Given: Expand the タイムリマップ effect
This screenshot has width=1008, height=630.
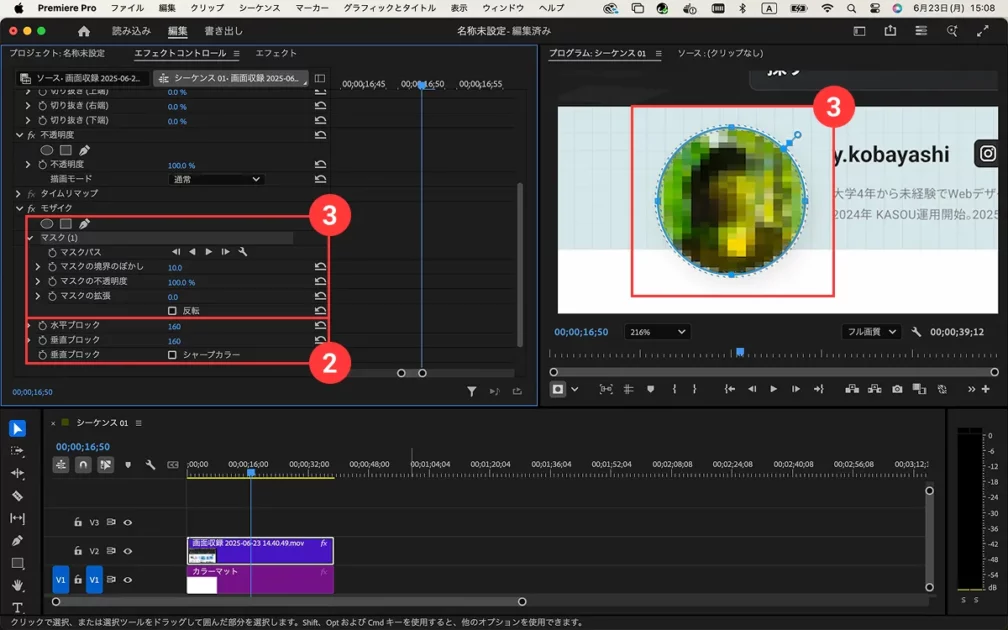Looking at the screenshot, I should point(18,194).
